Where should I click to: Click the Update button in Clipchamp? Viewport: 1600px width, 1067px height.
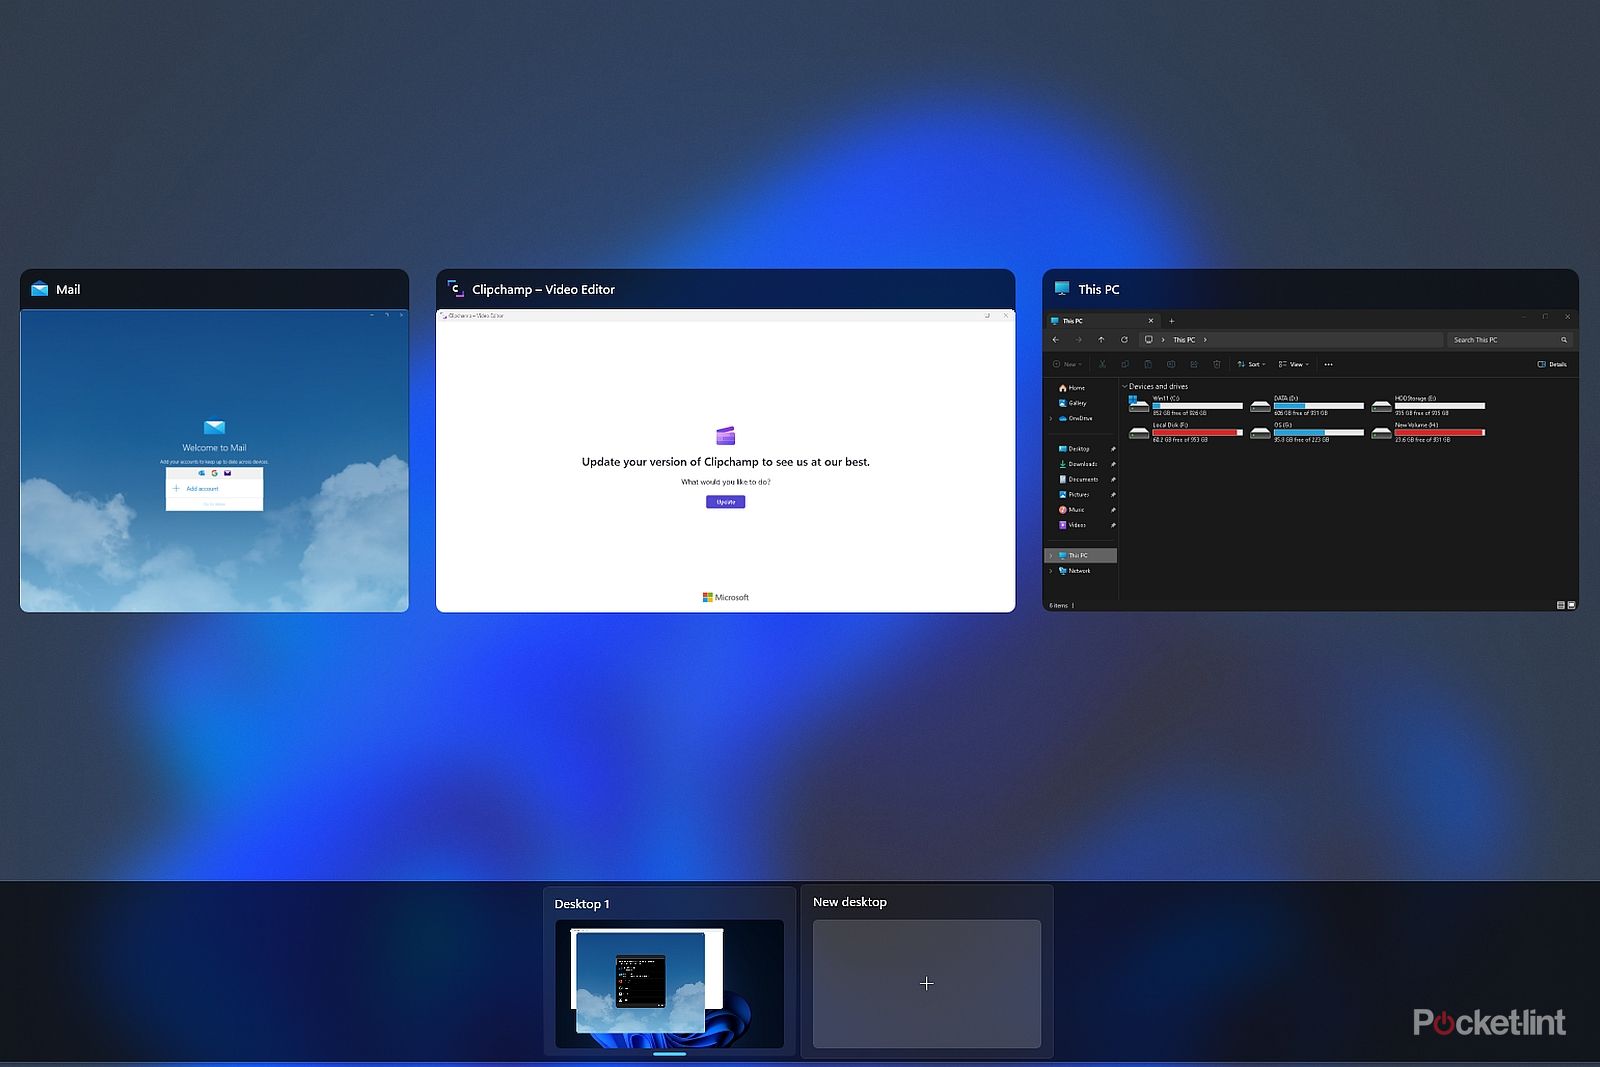pos(725,502)
